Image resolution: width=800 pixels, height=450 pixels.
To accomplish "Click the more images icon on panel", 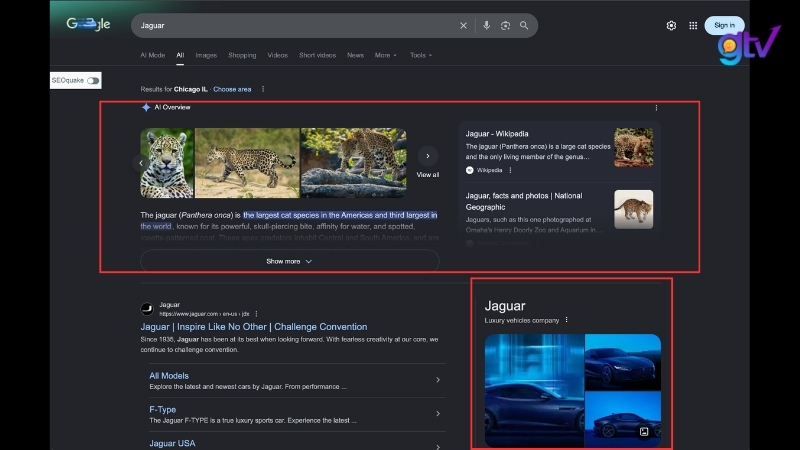I will (644, 432).
